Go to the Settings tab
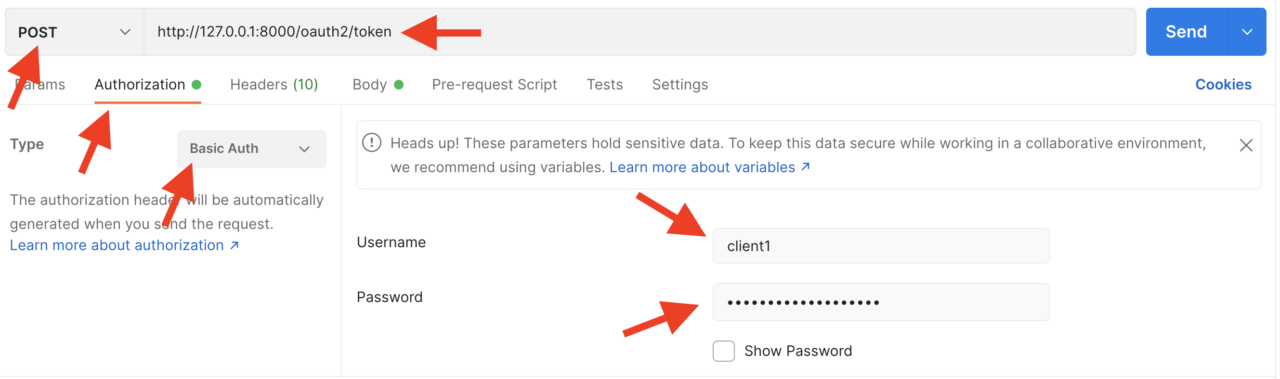Image resolution: width=1280 pixels, height=379 pixels. (x=680, y=85)
